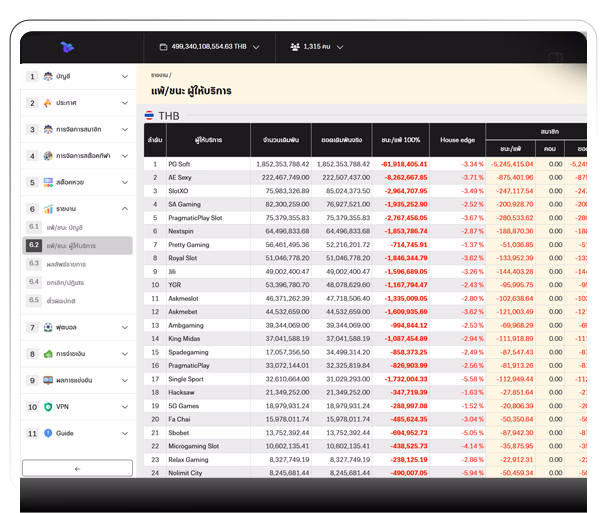Click the ชนะ/แพ้ 100% column header
This screenshot has width=607, height=513.
(401, 140)
